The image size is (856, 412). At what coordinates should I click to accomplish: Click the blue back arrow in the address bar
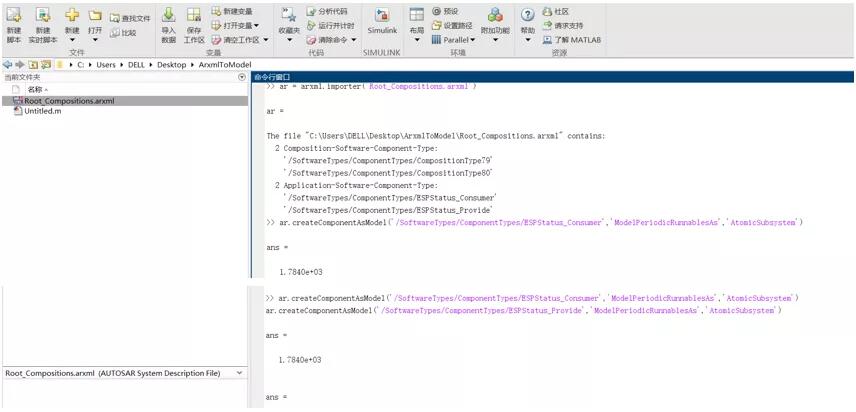[x=8, y=64]
